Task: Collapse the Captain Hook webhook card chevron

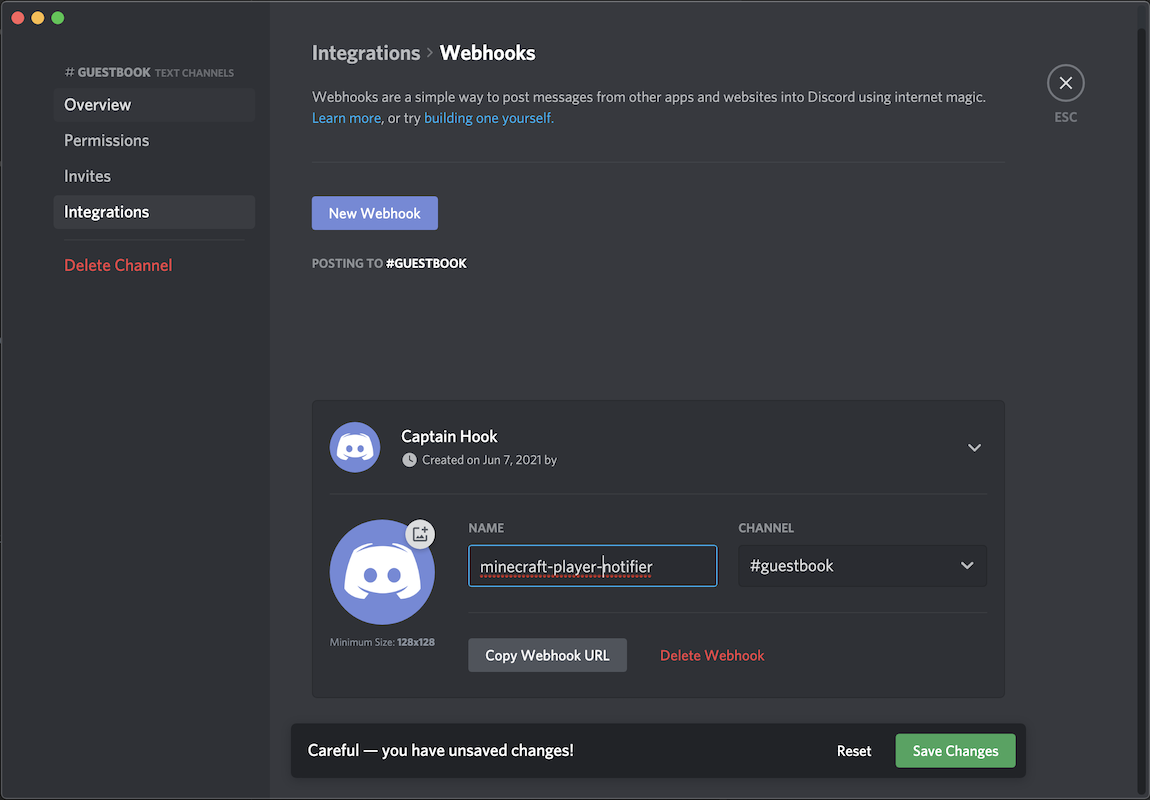Action: 974,447
